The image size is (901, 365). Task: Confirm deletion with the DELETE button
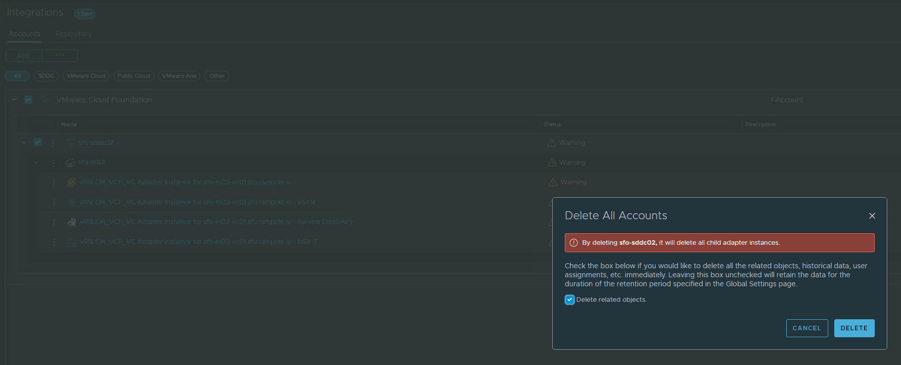pos(854,328)
